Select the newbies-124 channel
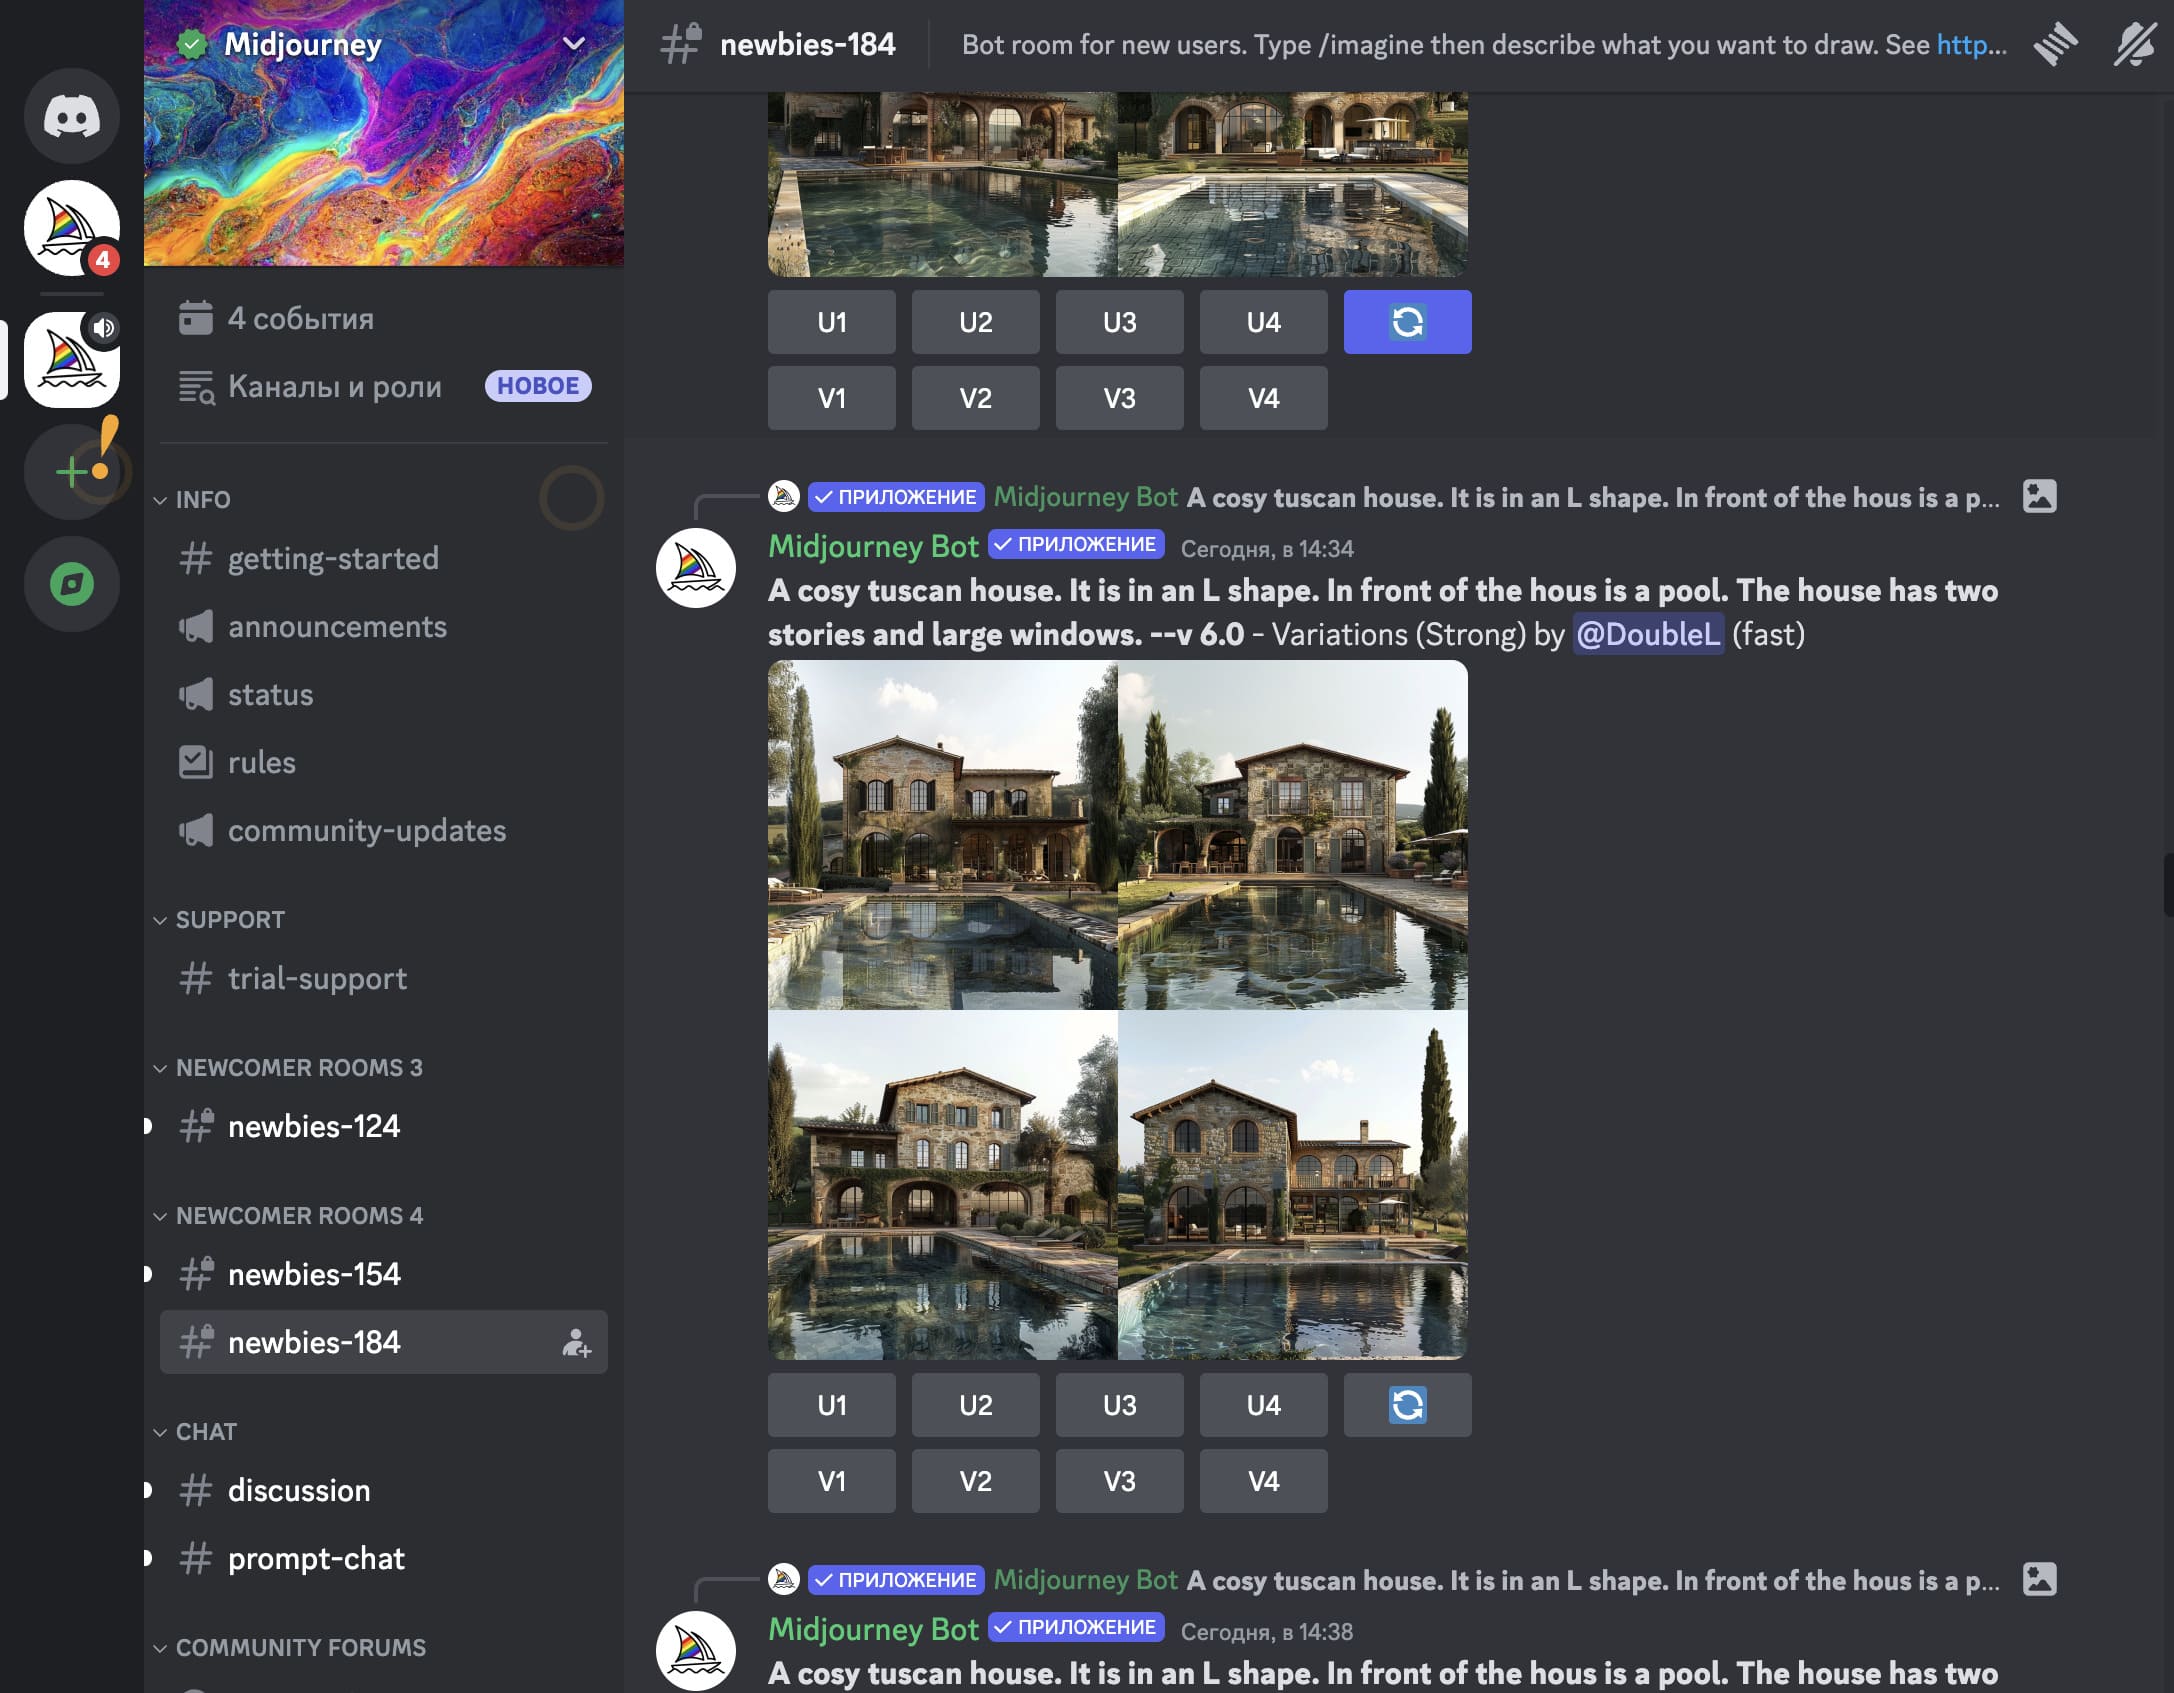The height and width of the screenshot is (1693, 2174). pyautogui.click(x=314, y=1125)
